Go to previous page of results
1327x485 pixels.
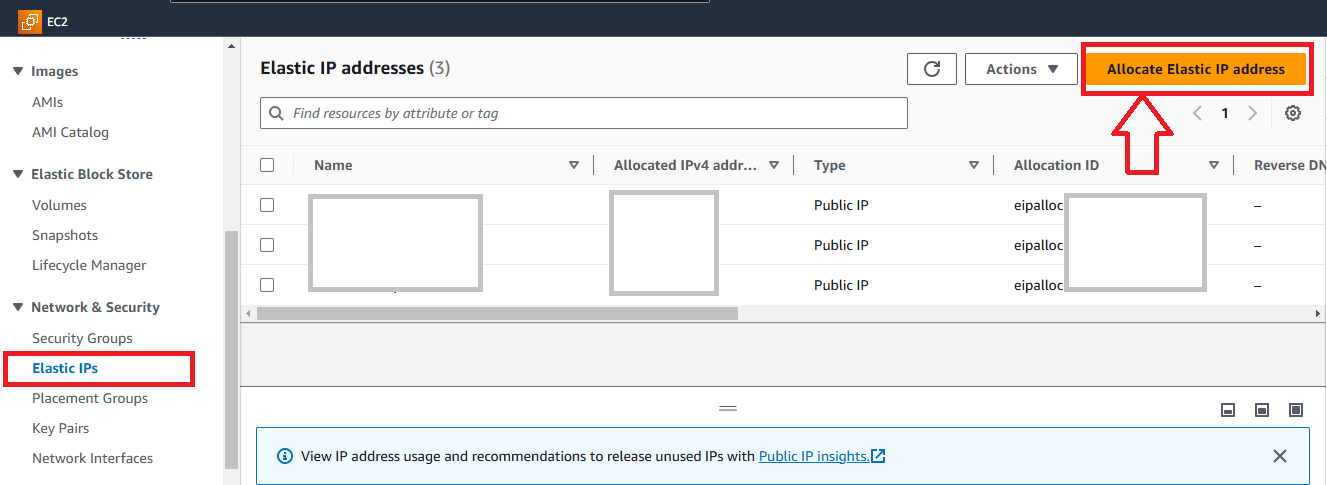(x=1197, y=113)
